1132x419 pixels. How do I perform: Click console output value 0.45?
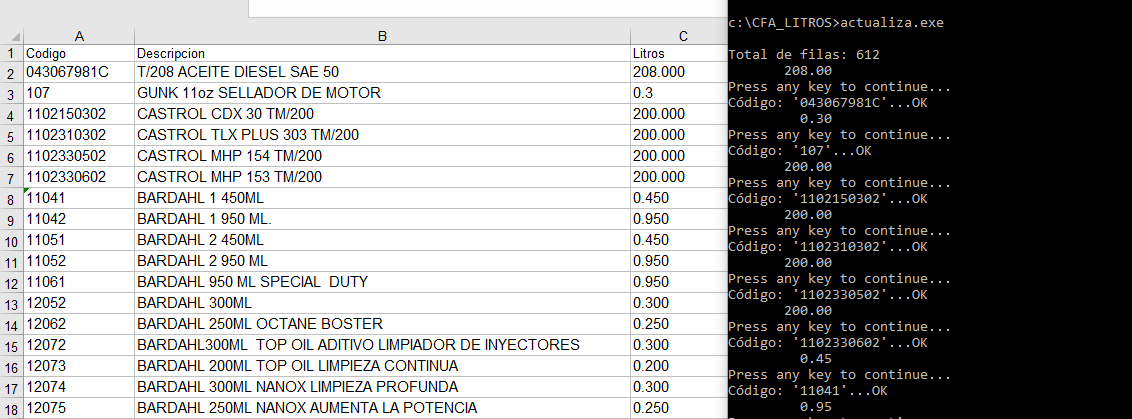[x=816, y=359]
